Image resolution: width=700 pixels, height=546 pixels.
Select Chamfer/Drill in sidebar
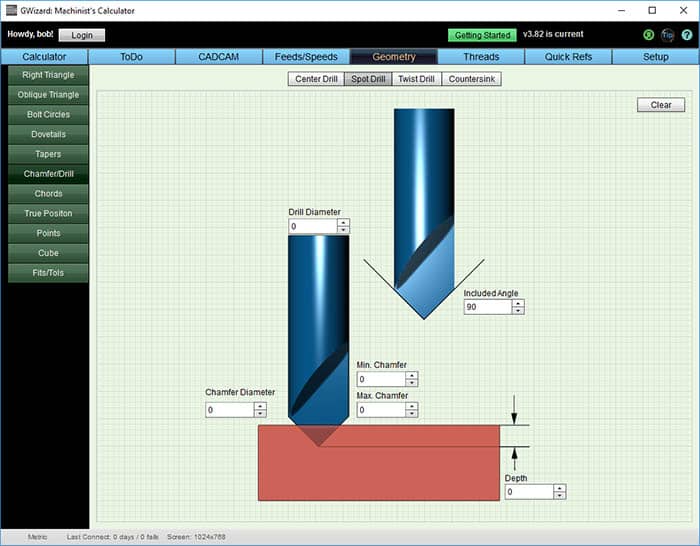click(x=48, y=174)
